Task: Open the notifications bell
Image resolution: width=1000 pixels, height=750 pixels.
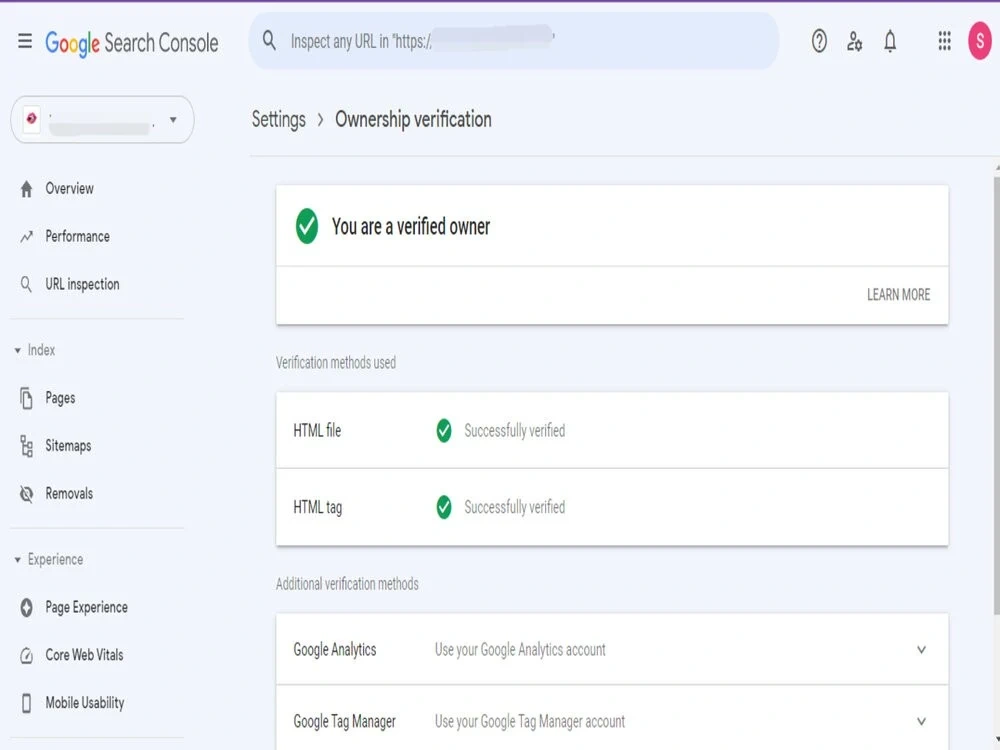Action: pyautogui.click(x=890, y=41)
